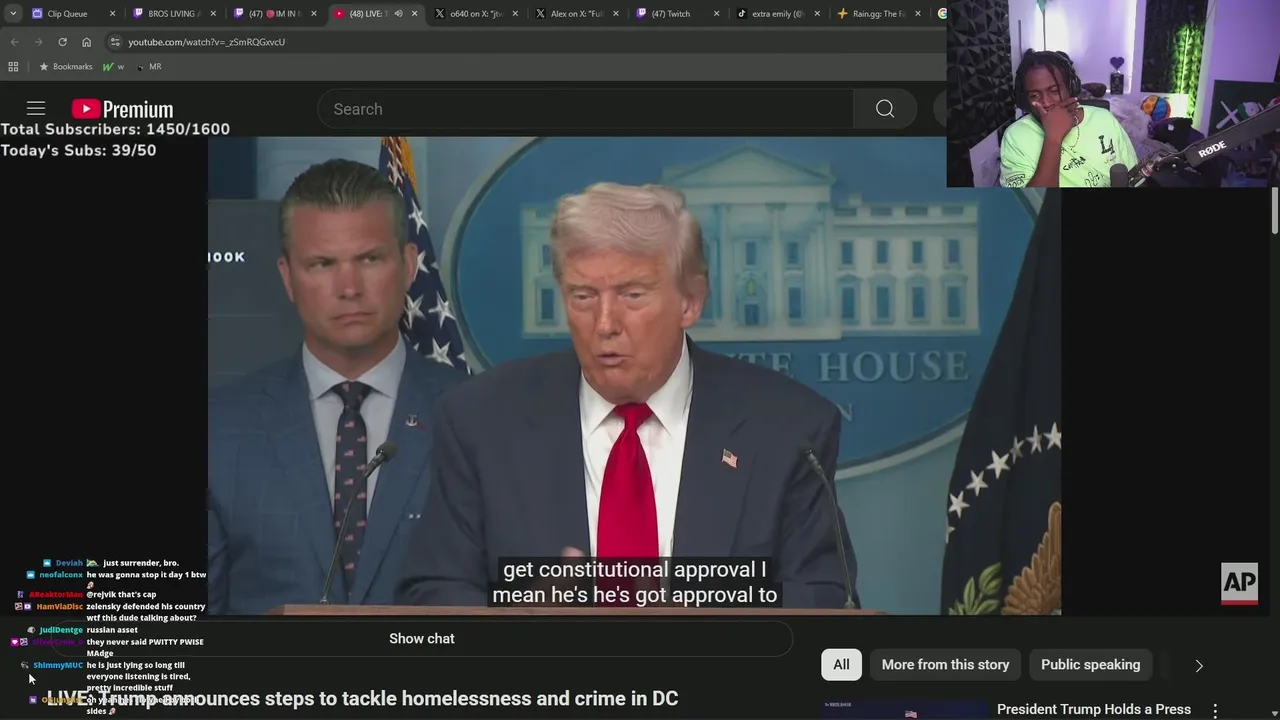The image size is (1280, 720).
Task: Open the three-dot menu of recommended video
Action: 1215,711
